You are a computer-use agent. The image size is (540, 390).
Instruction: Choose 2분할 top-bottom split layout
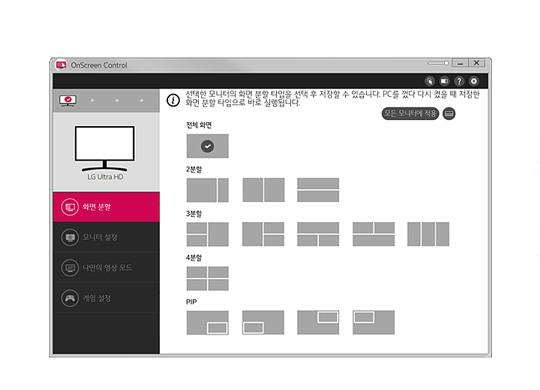click(318, 190)
